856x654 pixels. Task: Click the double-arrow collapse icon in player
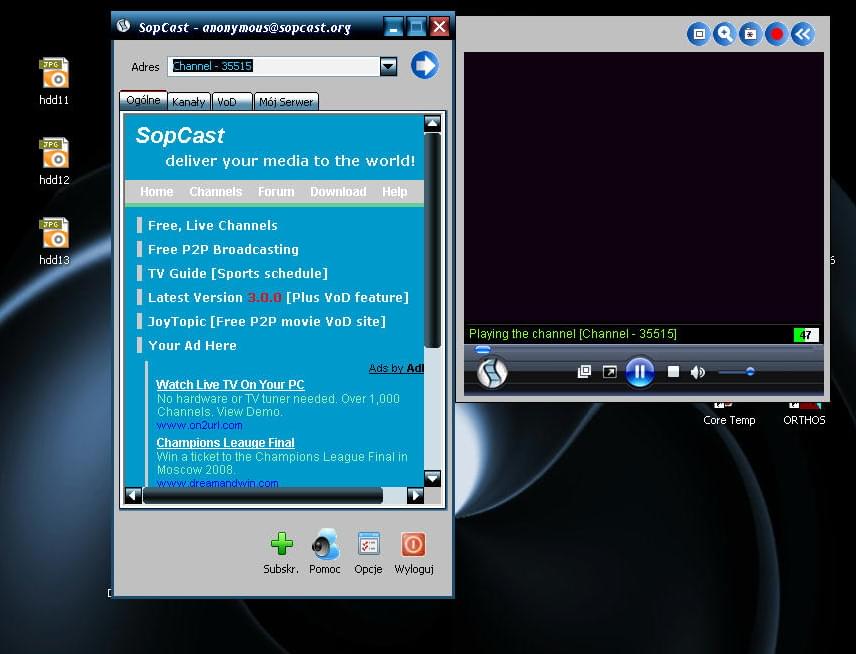pyautogui.click(x=802, y=34)
